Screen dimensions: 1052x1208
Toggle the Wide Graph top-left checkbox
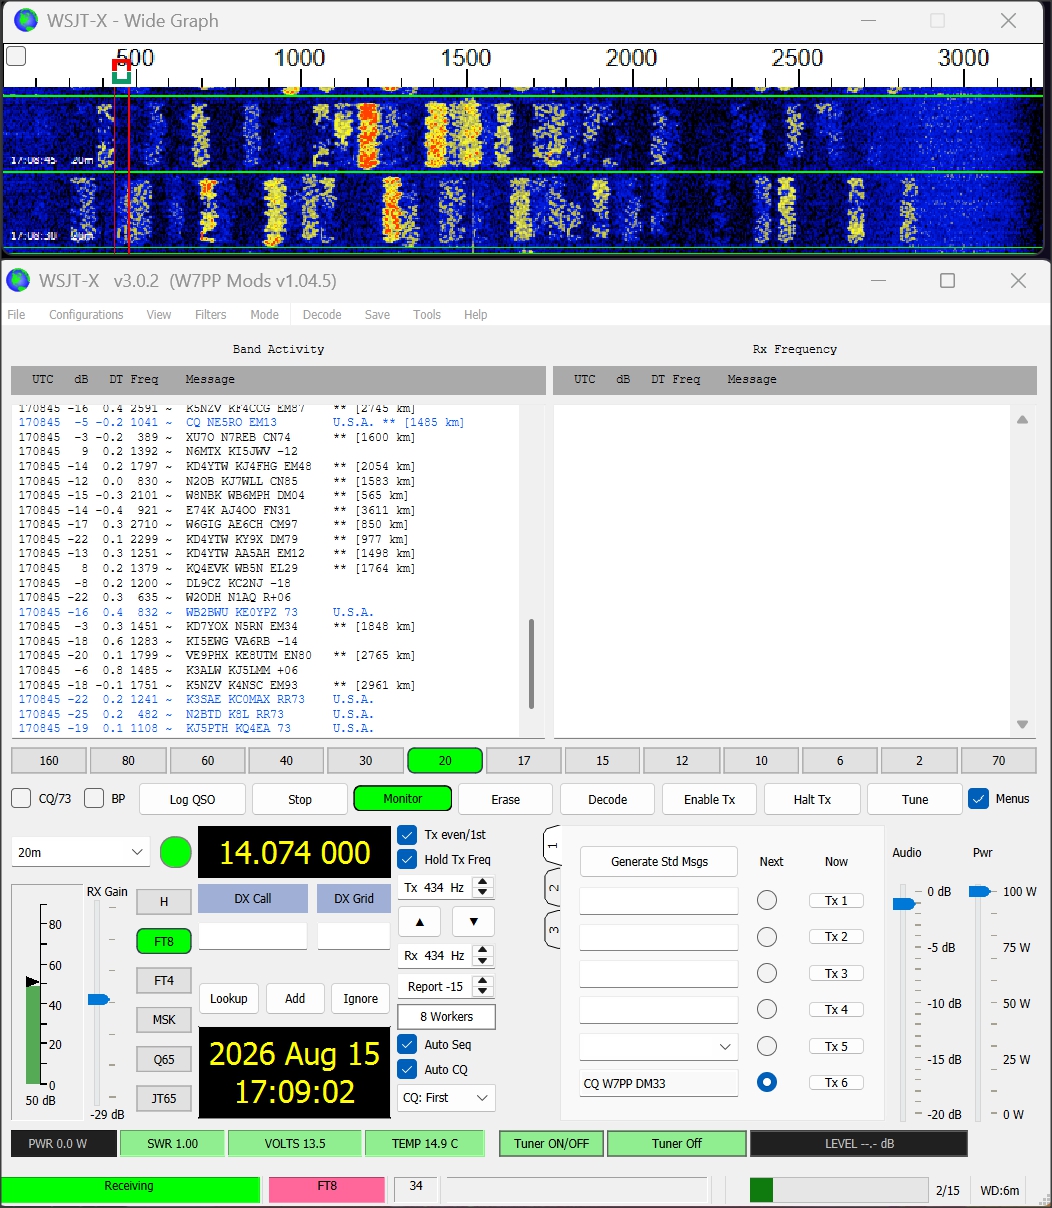[16, 56]
